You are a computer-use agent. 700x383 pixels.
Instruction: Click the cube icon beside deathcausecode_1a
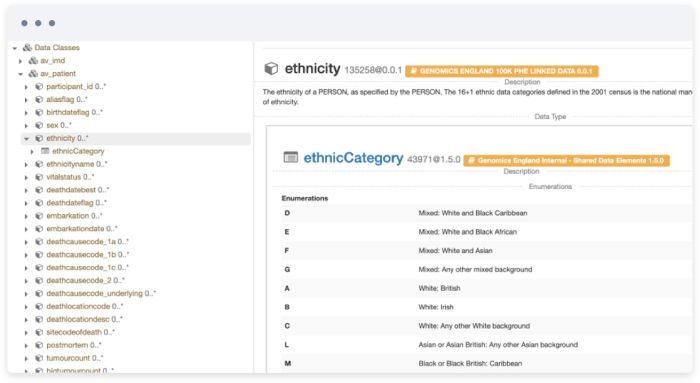click(39, 241)
